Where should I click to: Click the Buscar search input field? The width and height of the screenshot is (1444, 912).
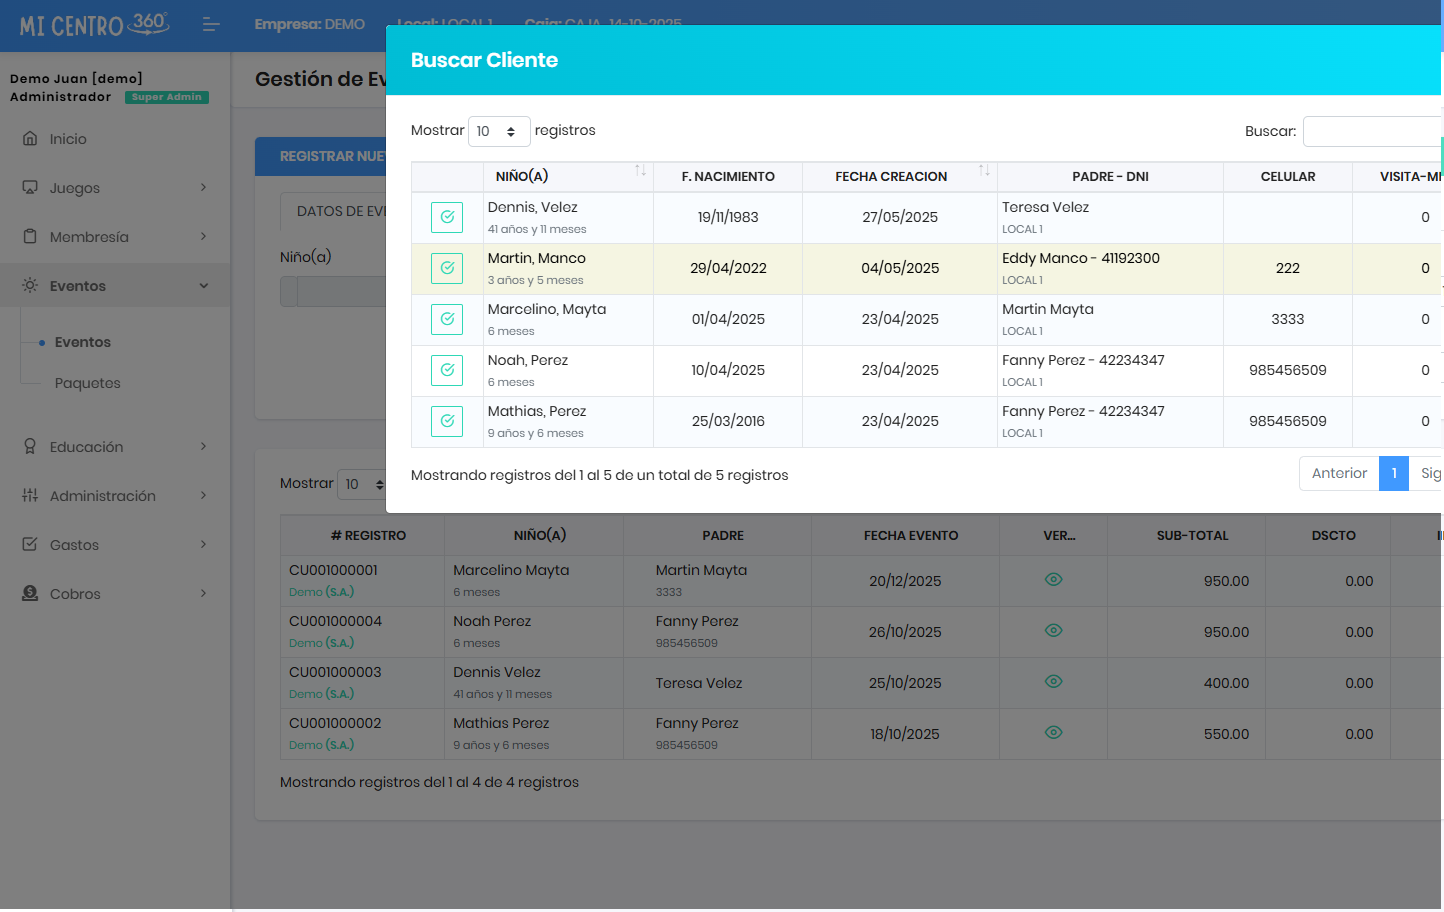[x=1372, y=131]
